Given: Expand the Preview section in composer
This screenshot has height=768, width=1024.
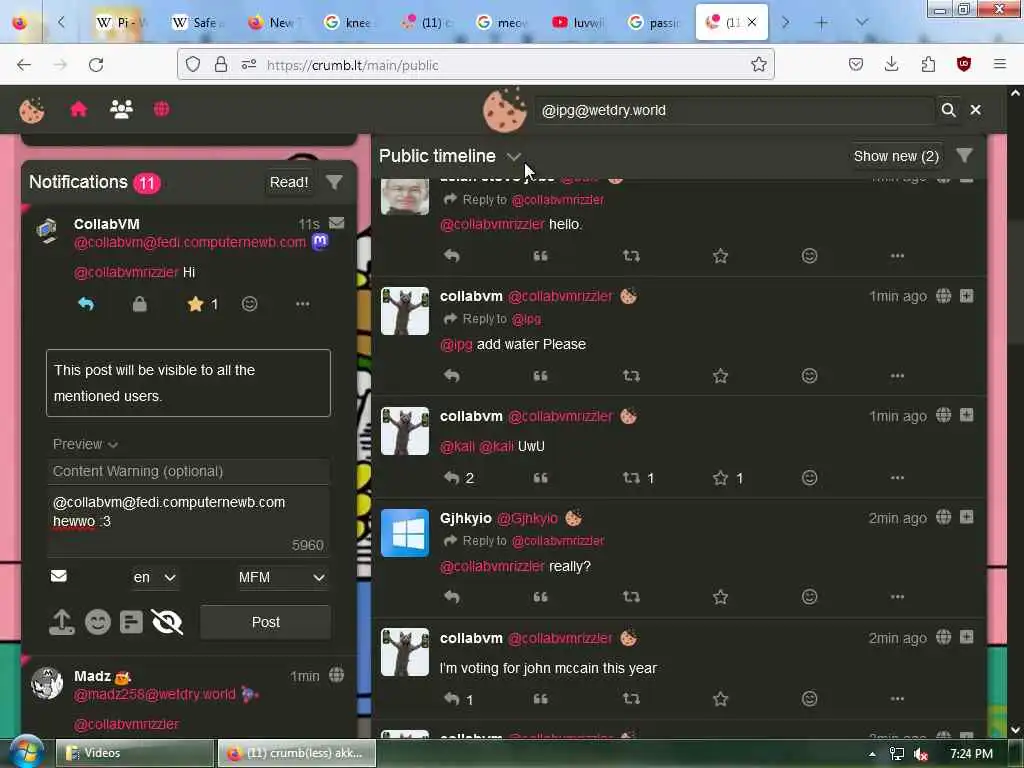Looking at the screenshot, I should (85, 444).
